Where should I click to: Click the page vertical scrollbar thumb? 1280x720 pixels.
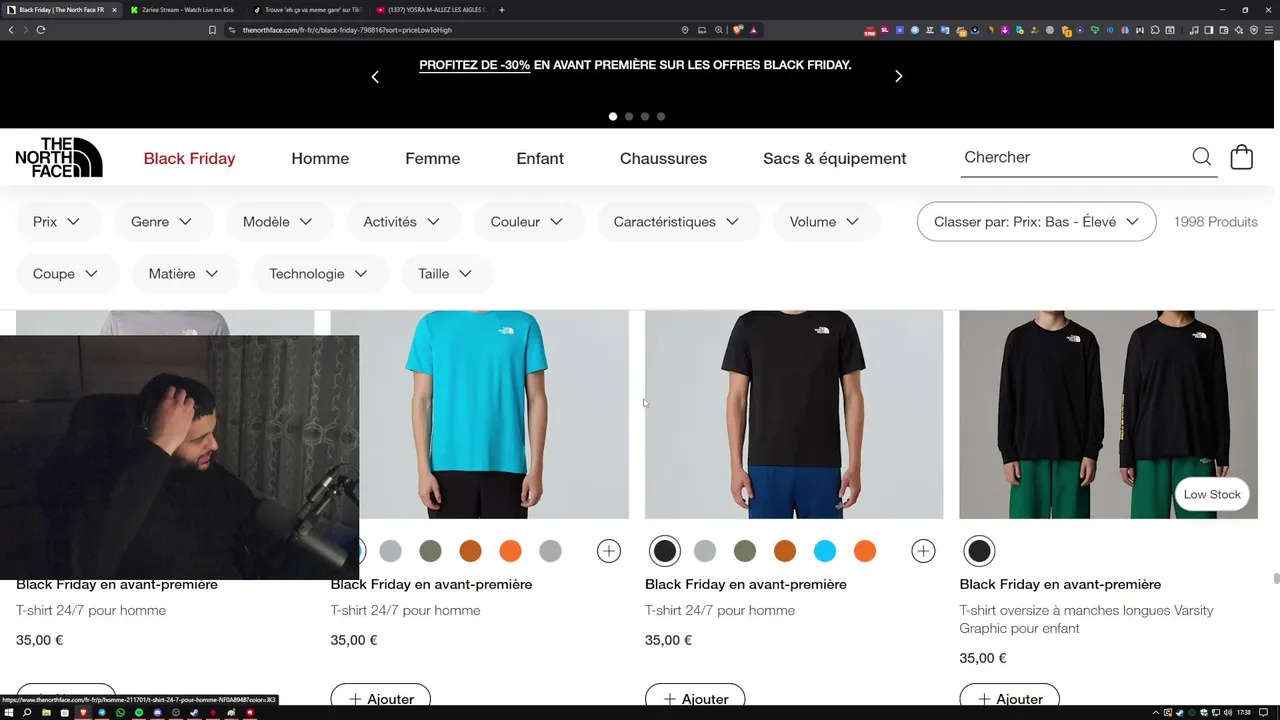pos(1275,581)
